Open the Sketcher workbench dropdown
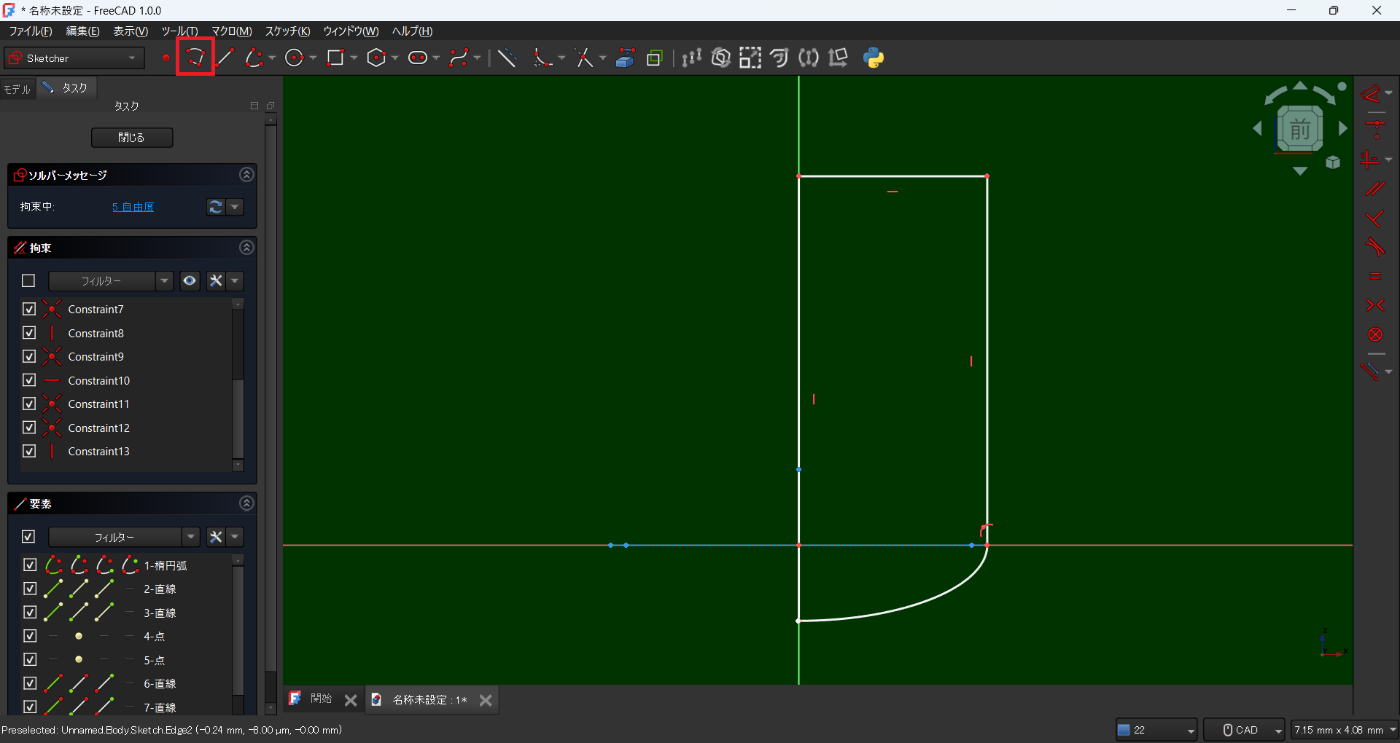This screenshot has width=1400, height=743. [75, 59]
